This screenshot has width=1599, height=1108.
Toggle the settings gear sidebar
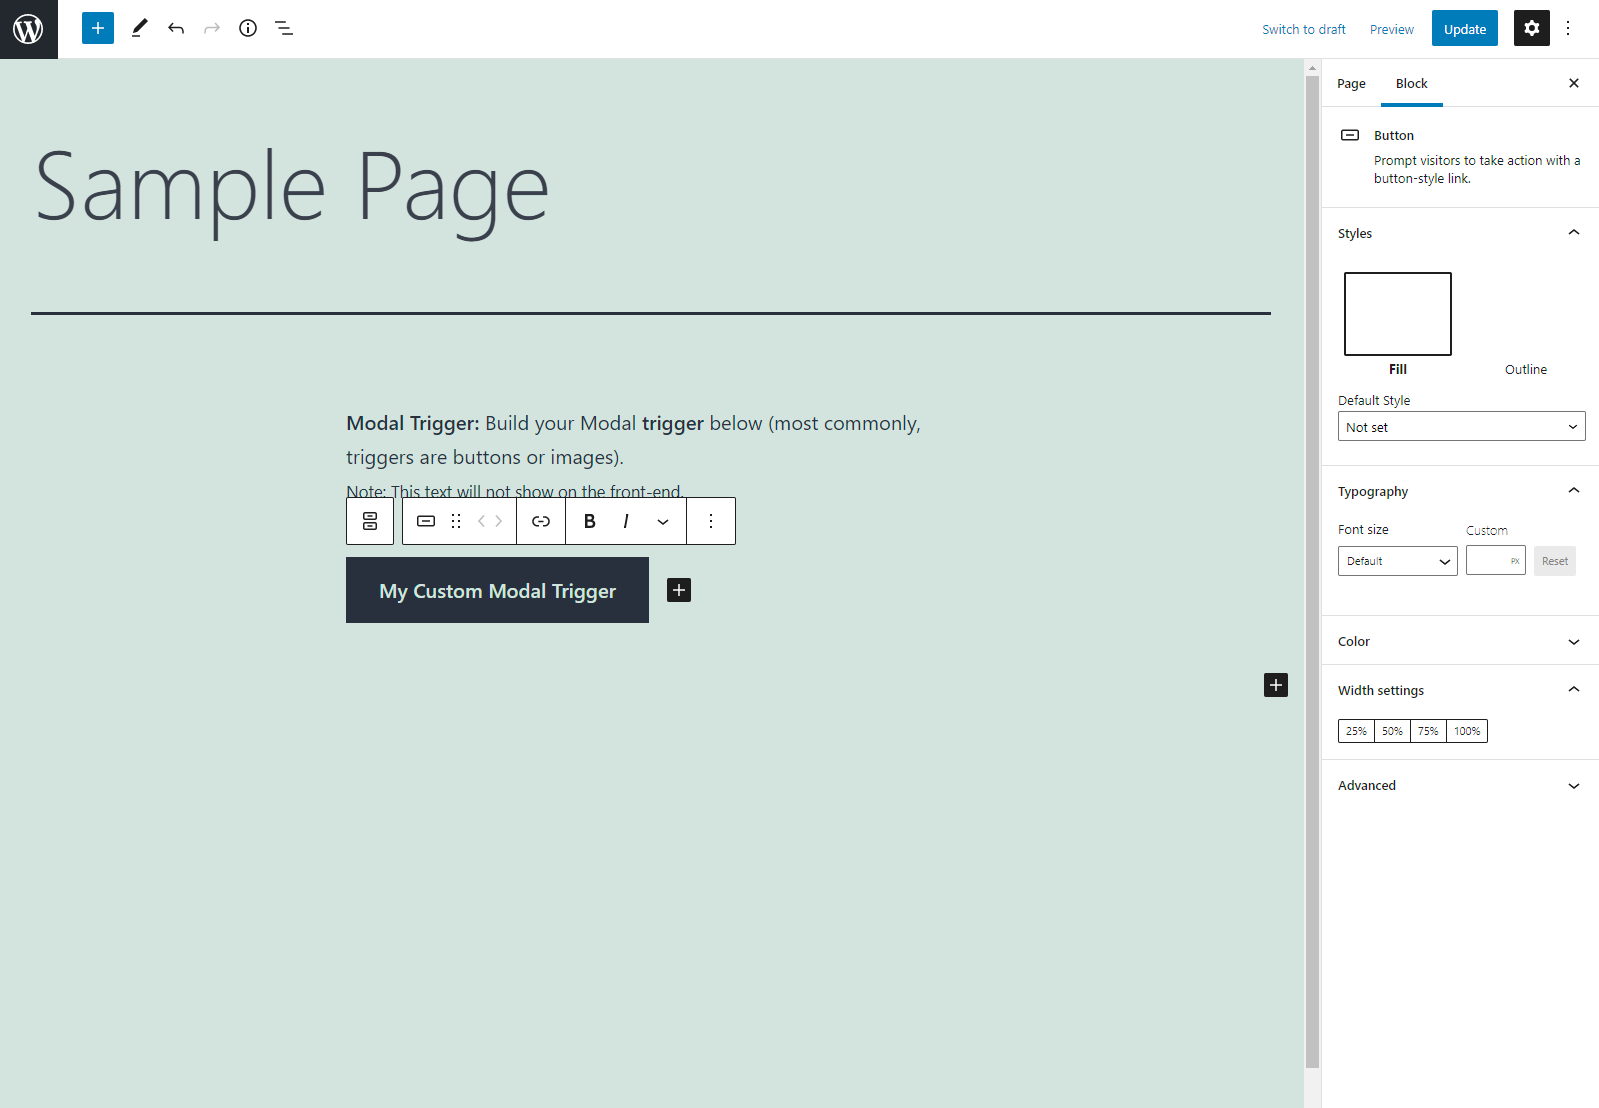pos(1531,28)
